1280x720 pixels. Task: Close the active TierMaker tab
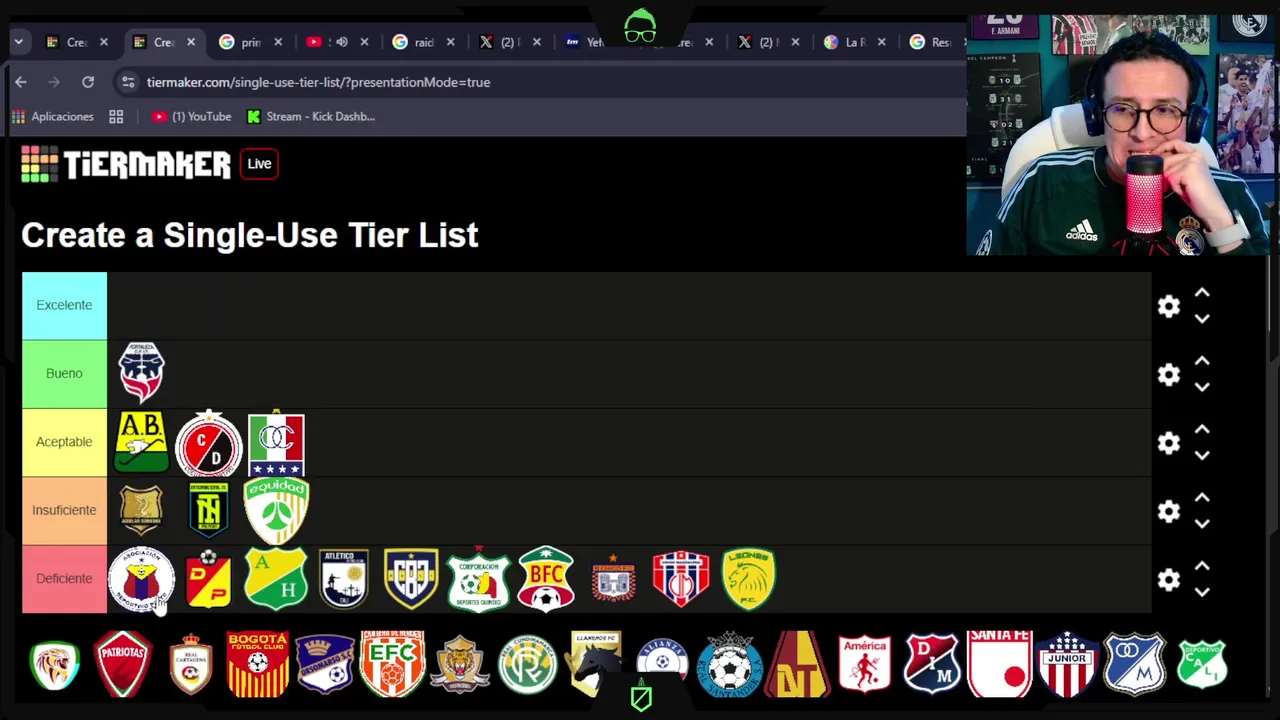(x=191, y=42)
